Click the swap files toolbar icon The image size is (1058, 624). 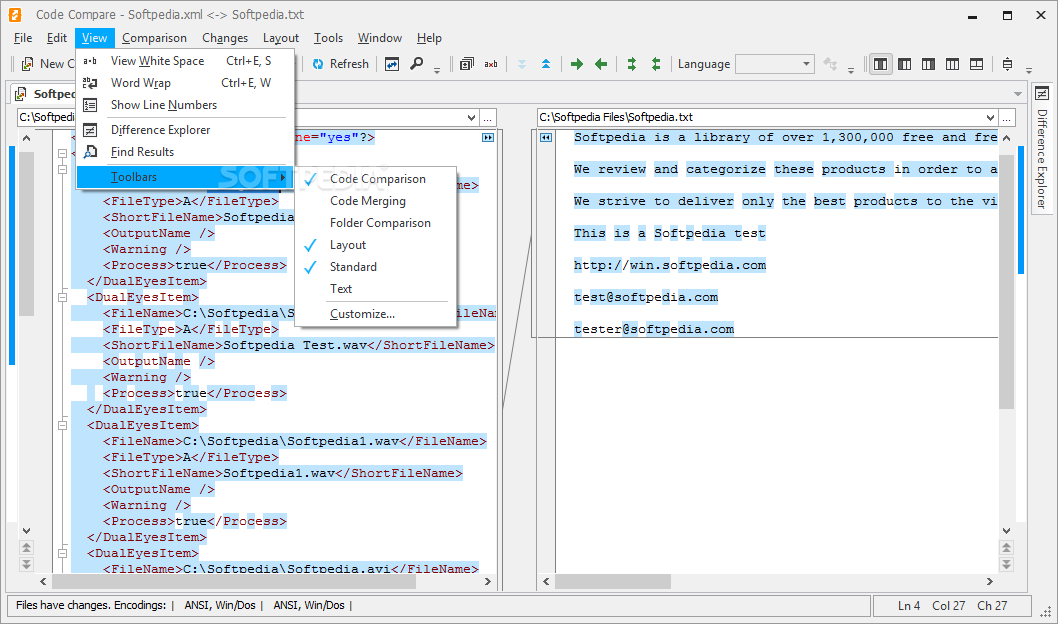pos(392,64)
